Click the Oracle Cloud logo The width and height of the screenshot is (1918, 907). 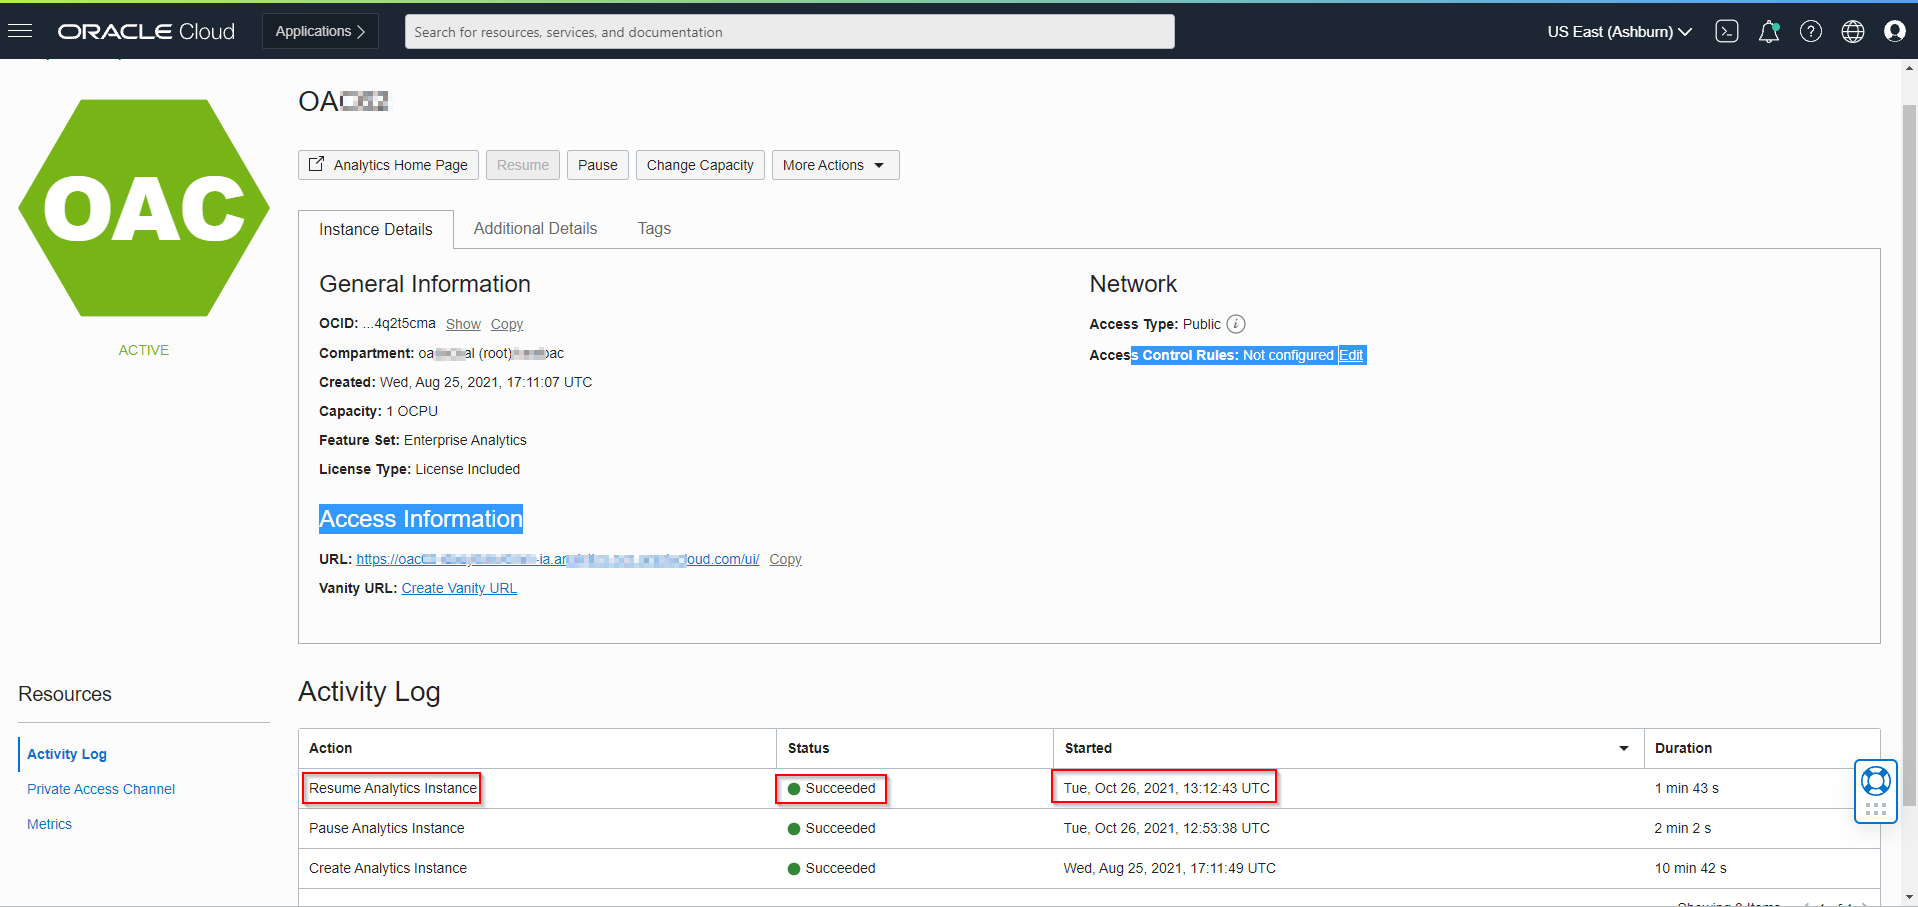tap(146, 32)
